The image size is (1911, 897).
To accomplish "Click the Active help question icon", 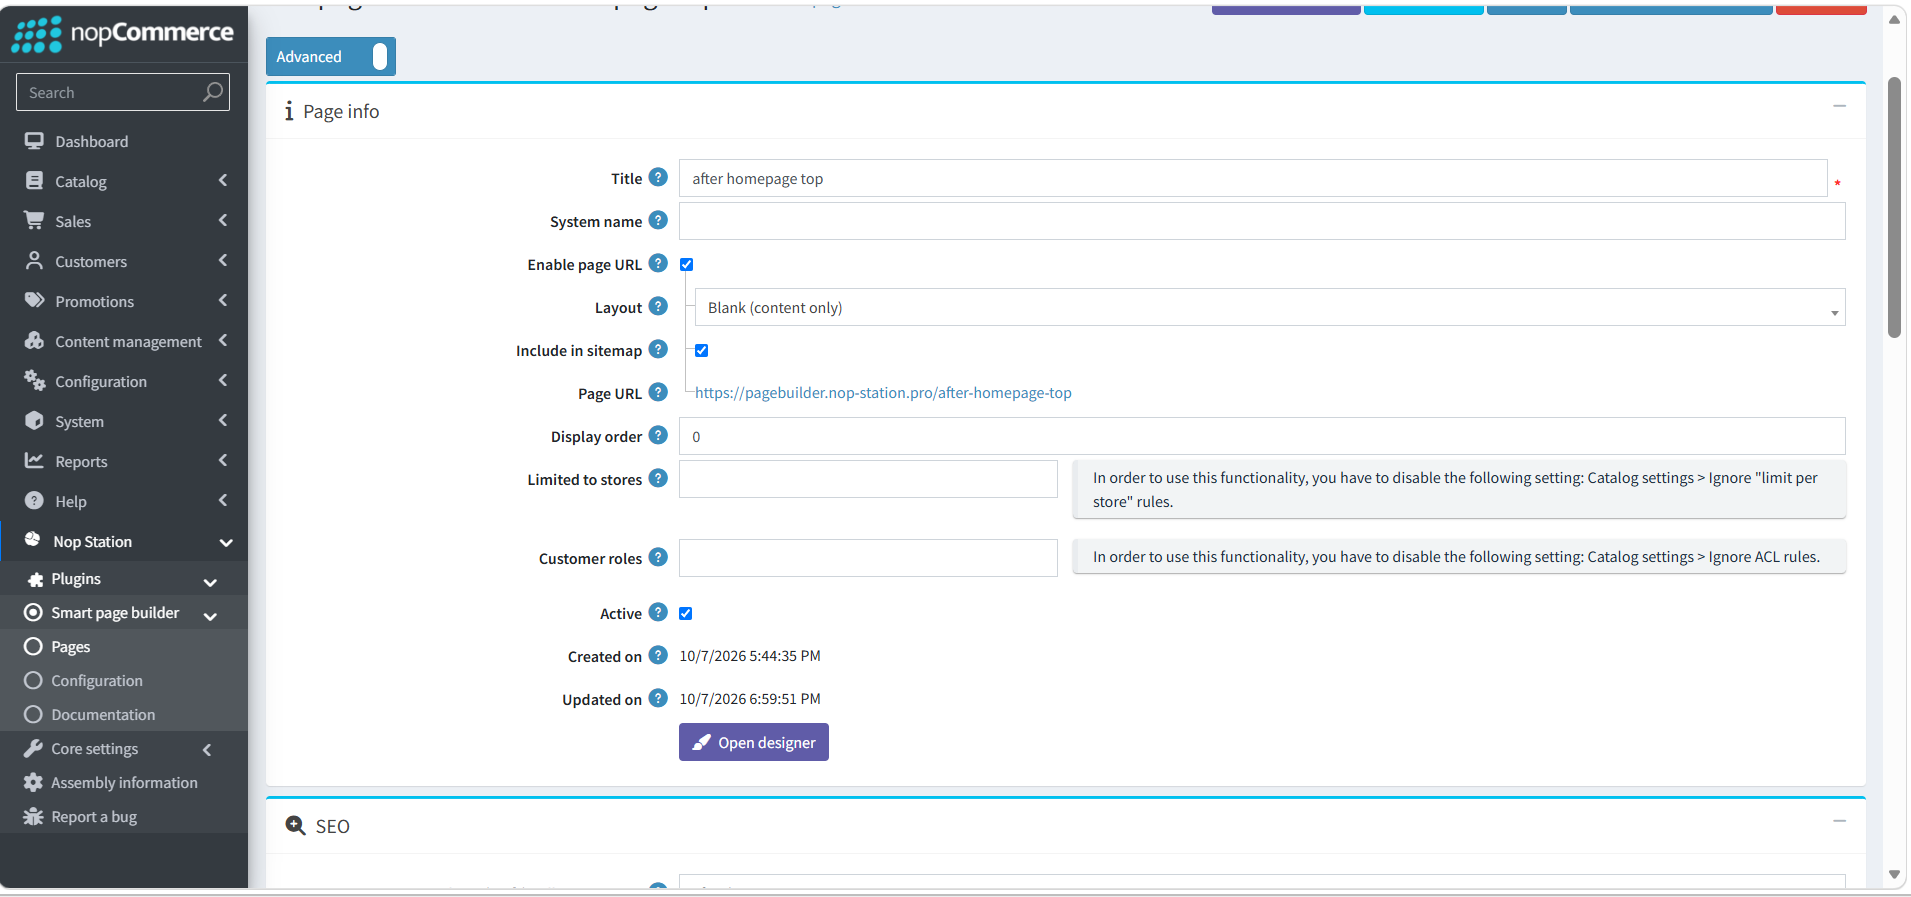I will [x=658, y=612].
